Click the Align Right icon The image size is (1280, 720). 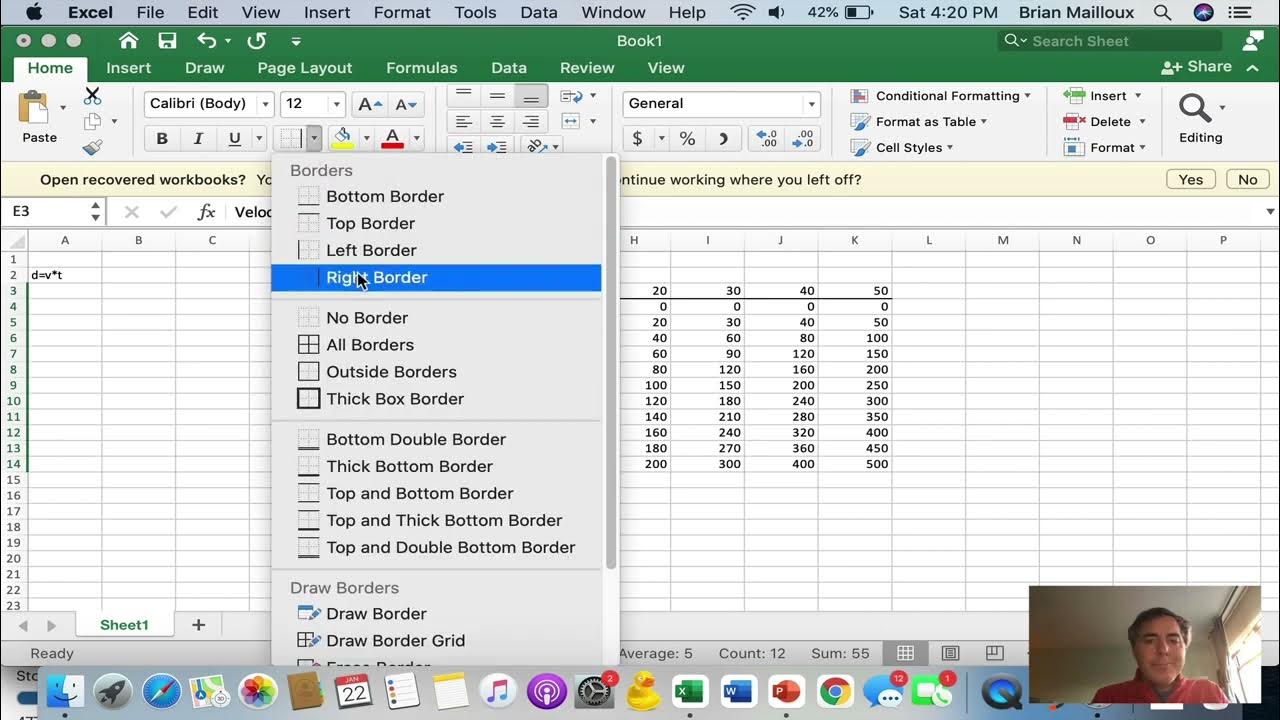point(531,122)
